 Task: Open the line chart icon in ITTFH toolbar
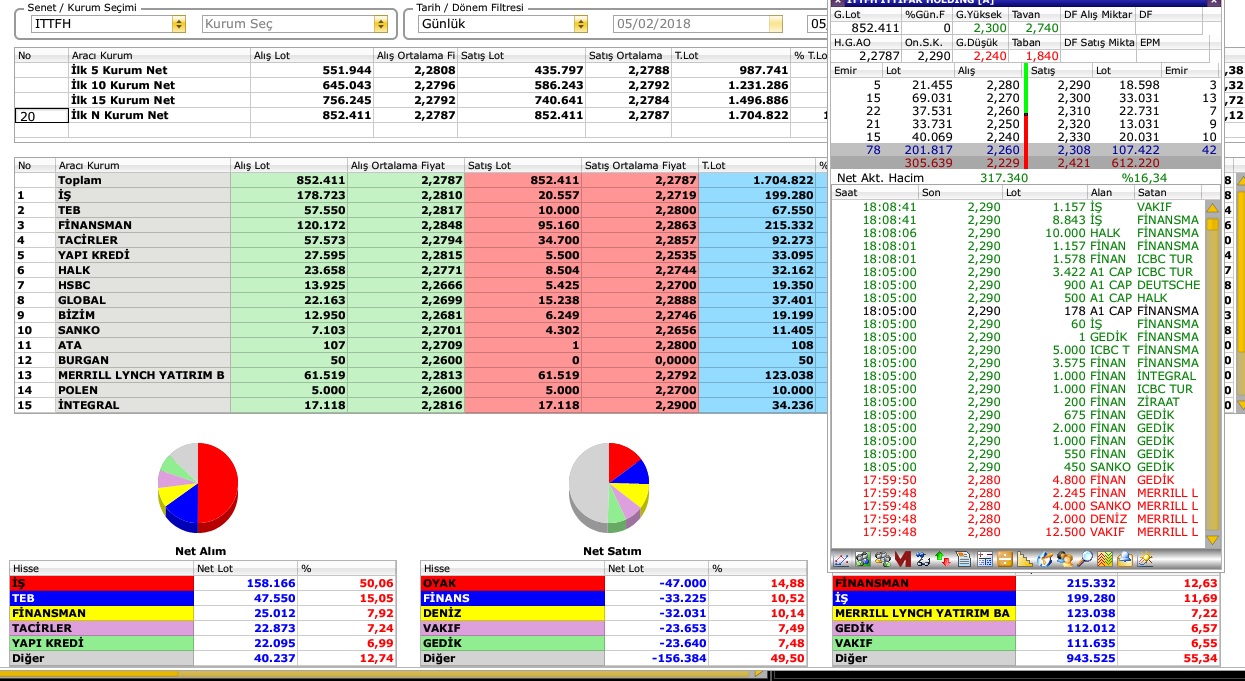tap(841, 559)
